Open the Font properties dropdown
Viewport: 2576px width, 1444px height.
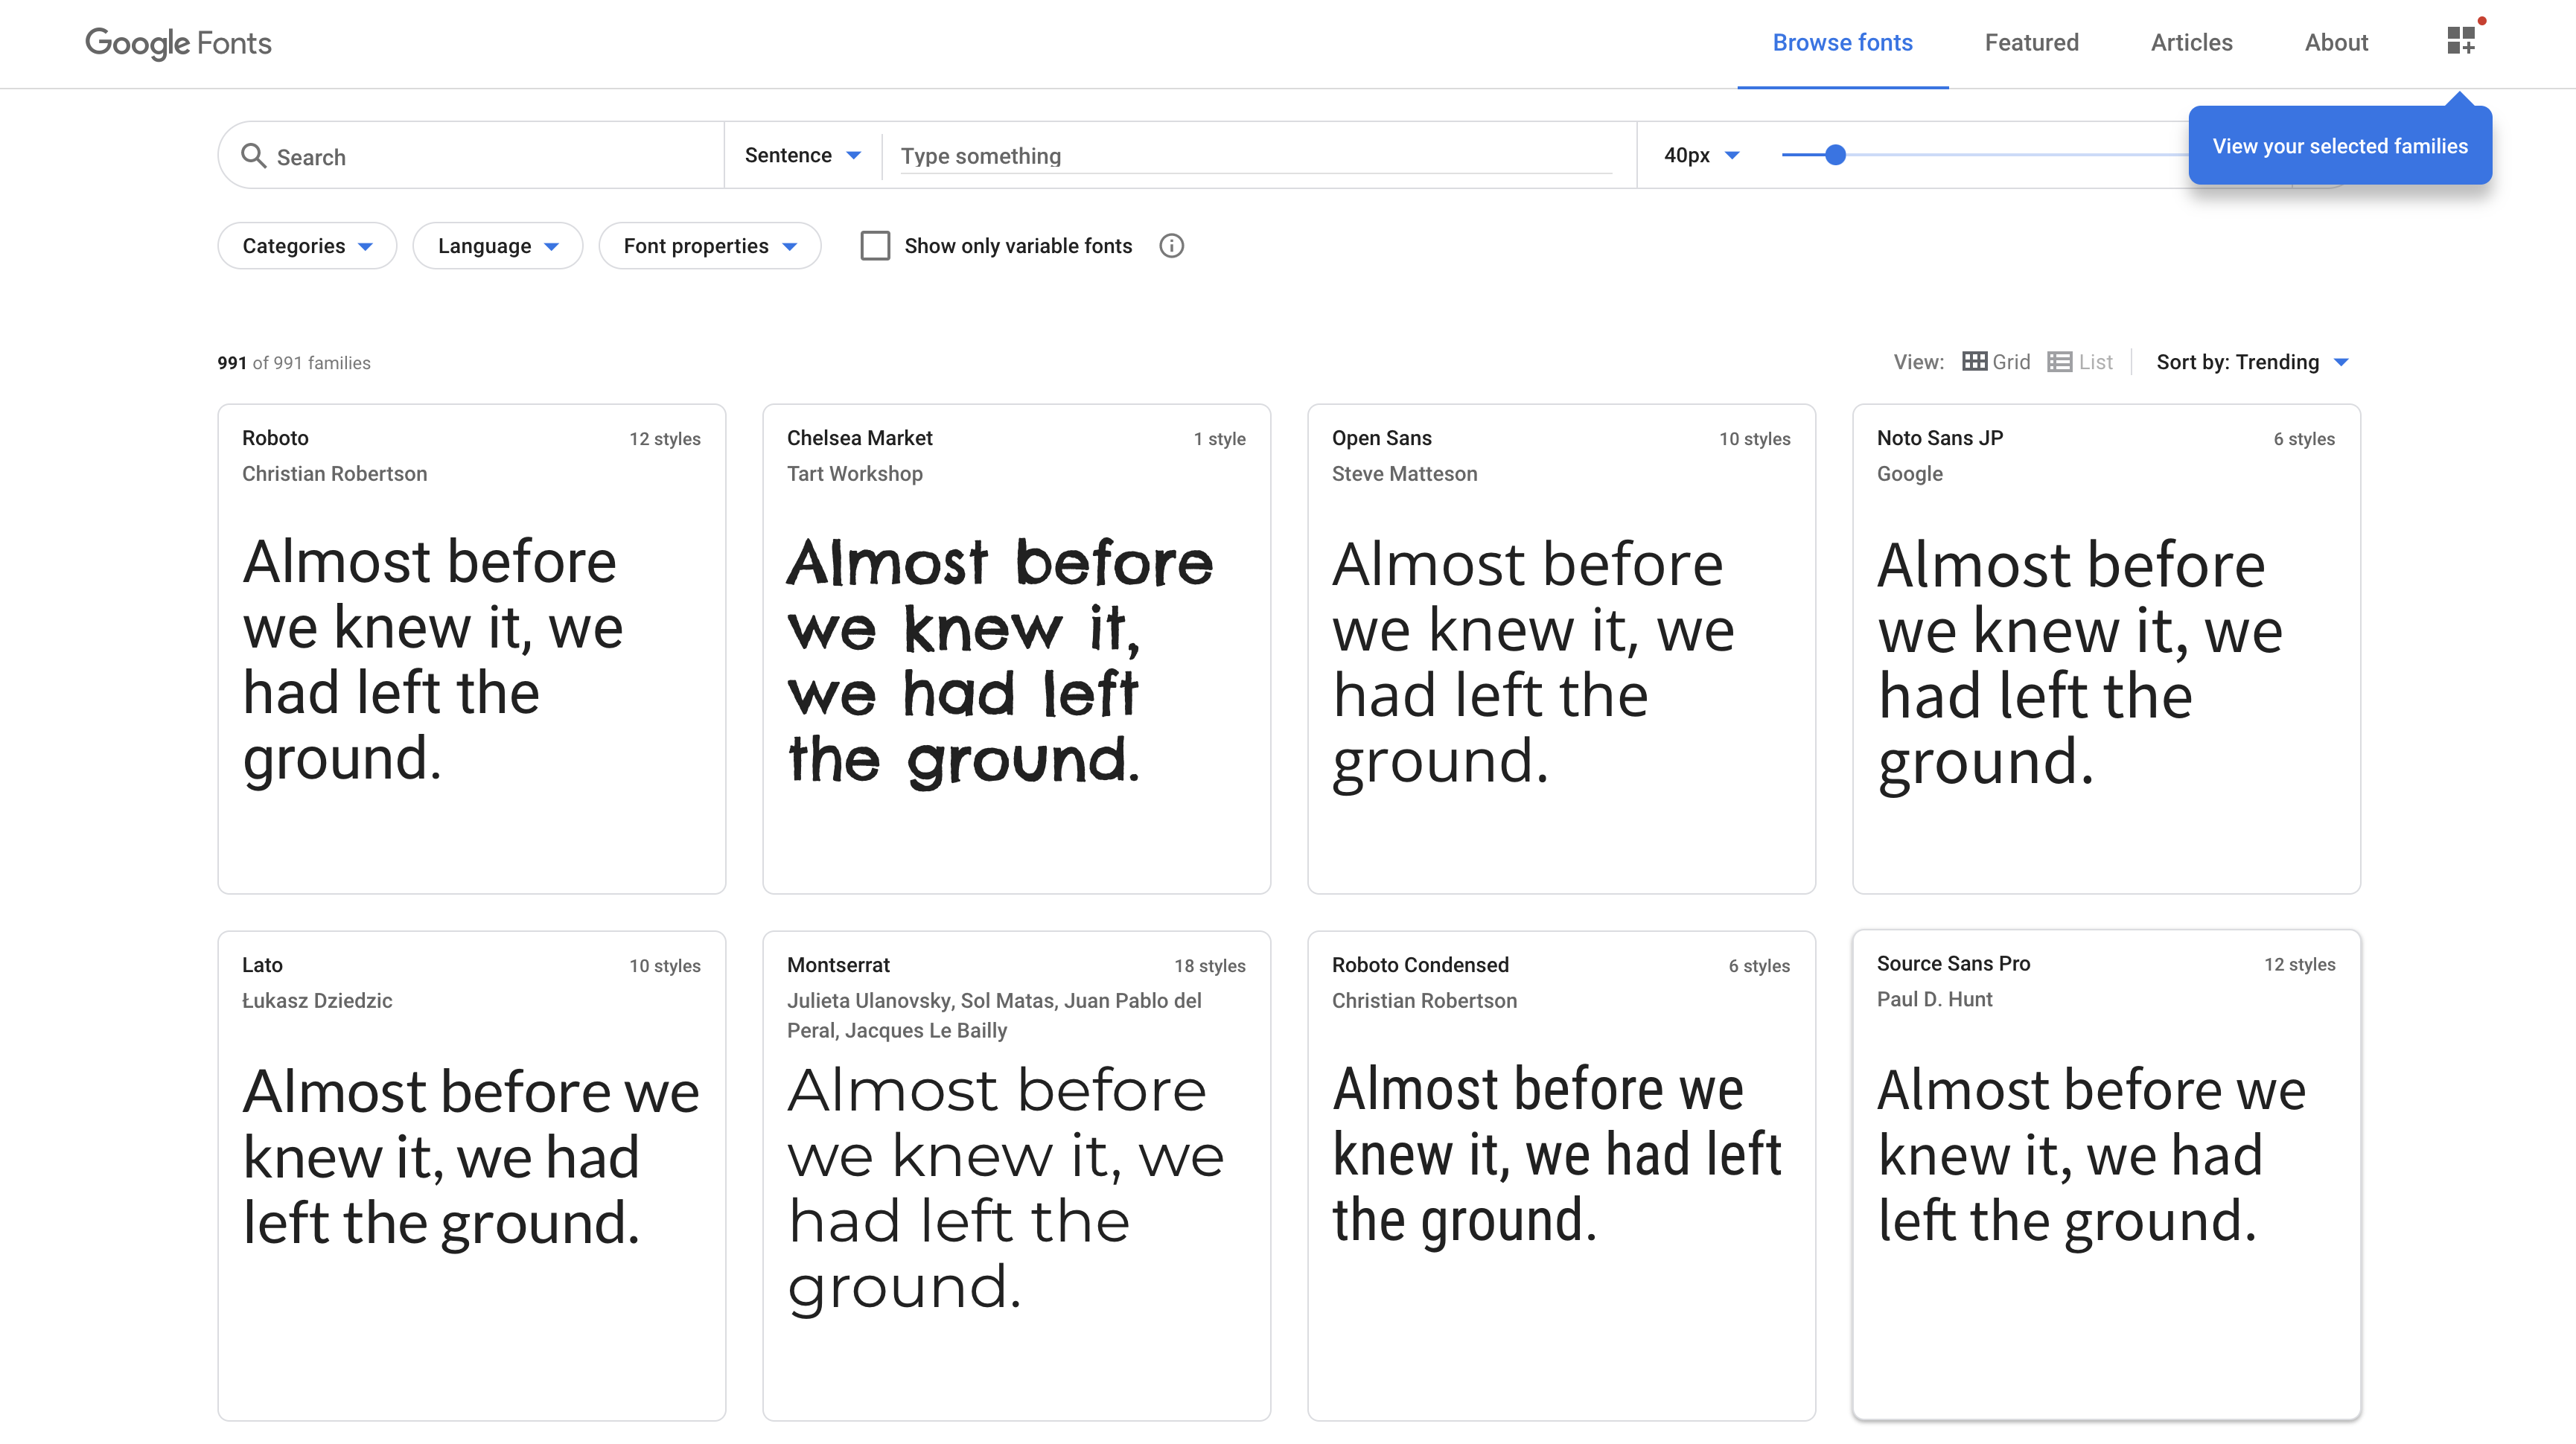tap(709, 246)
